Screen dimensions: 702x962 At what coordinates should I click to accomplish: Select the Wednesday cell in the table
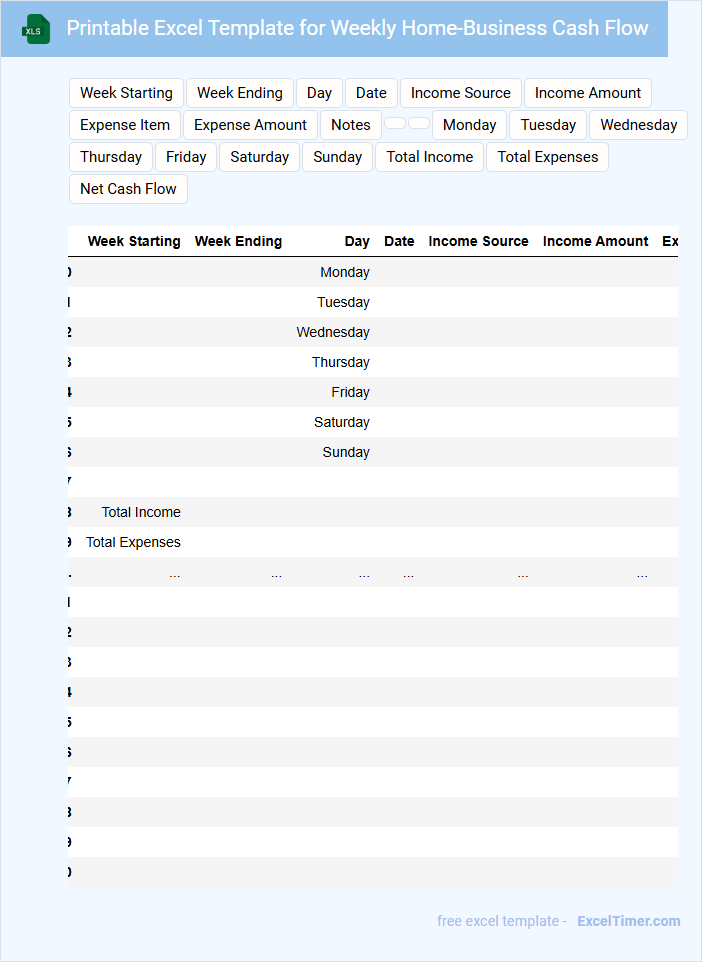333,333
